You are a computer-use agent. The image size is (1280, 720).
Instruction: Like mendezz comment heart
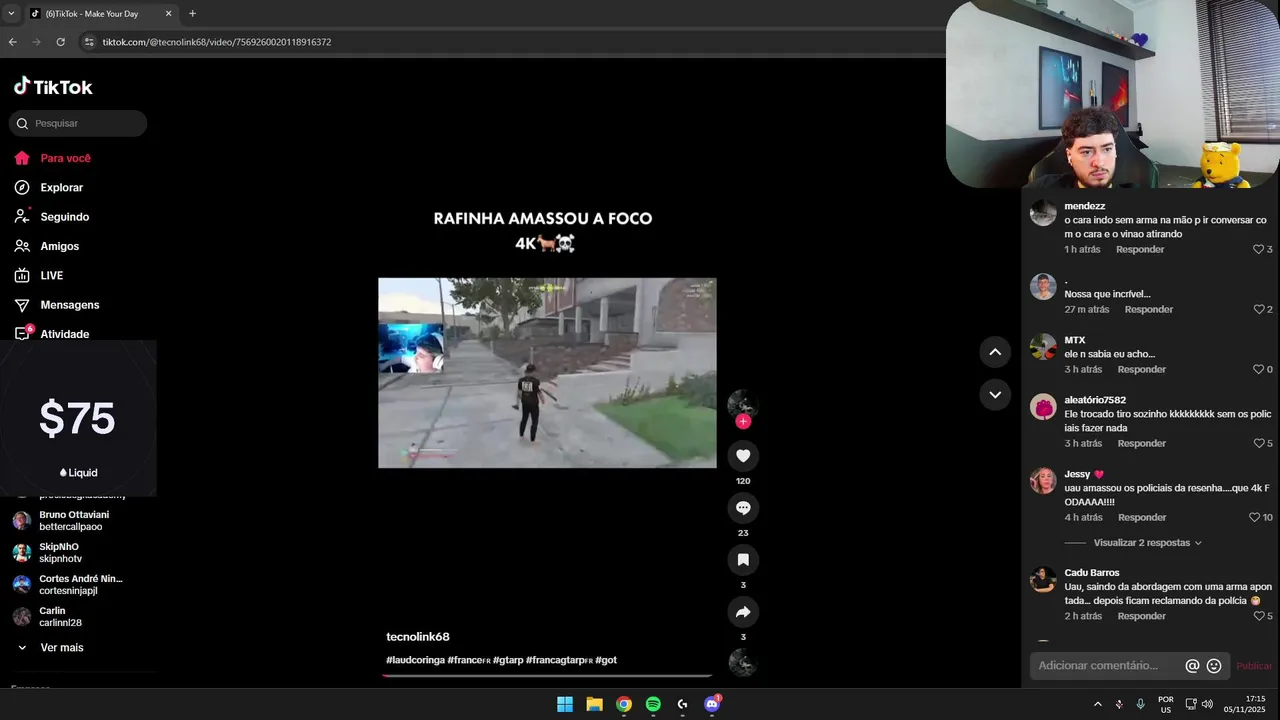[x=1259, y=249]
